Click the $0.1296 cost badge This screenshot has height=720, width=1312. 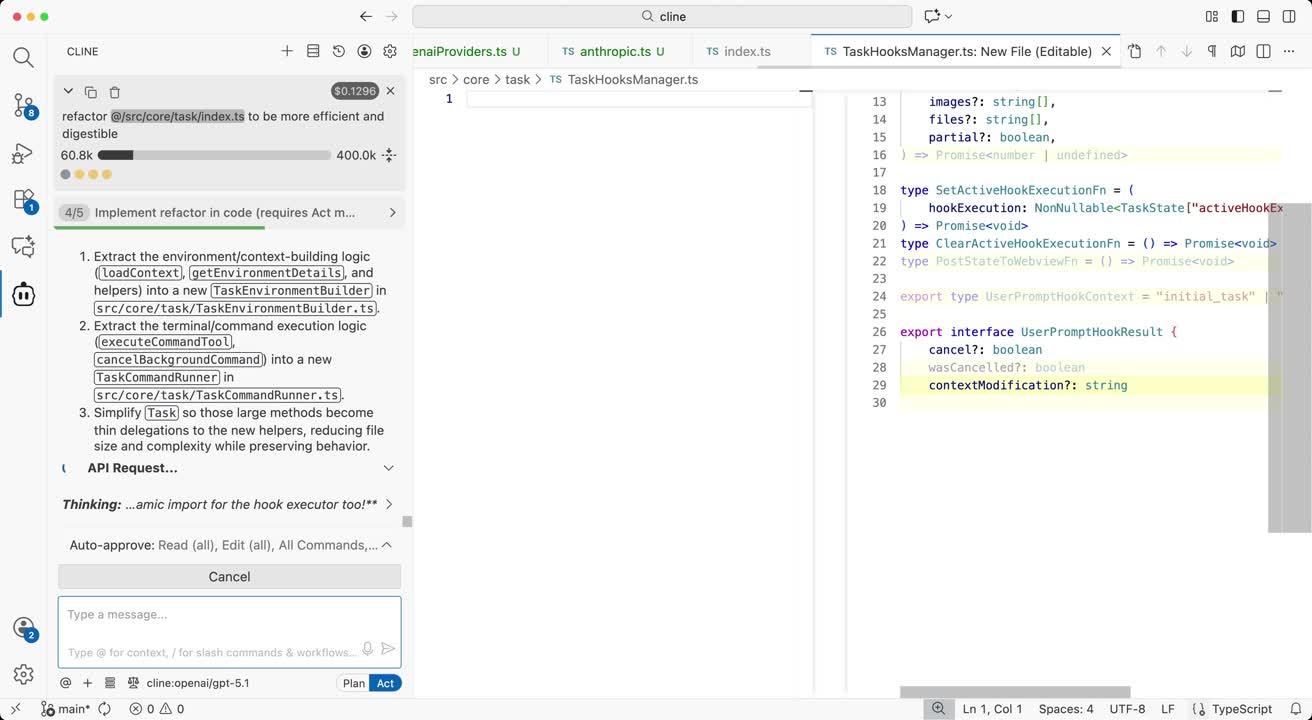pos(355,91)
